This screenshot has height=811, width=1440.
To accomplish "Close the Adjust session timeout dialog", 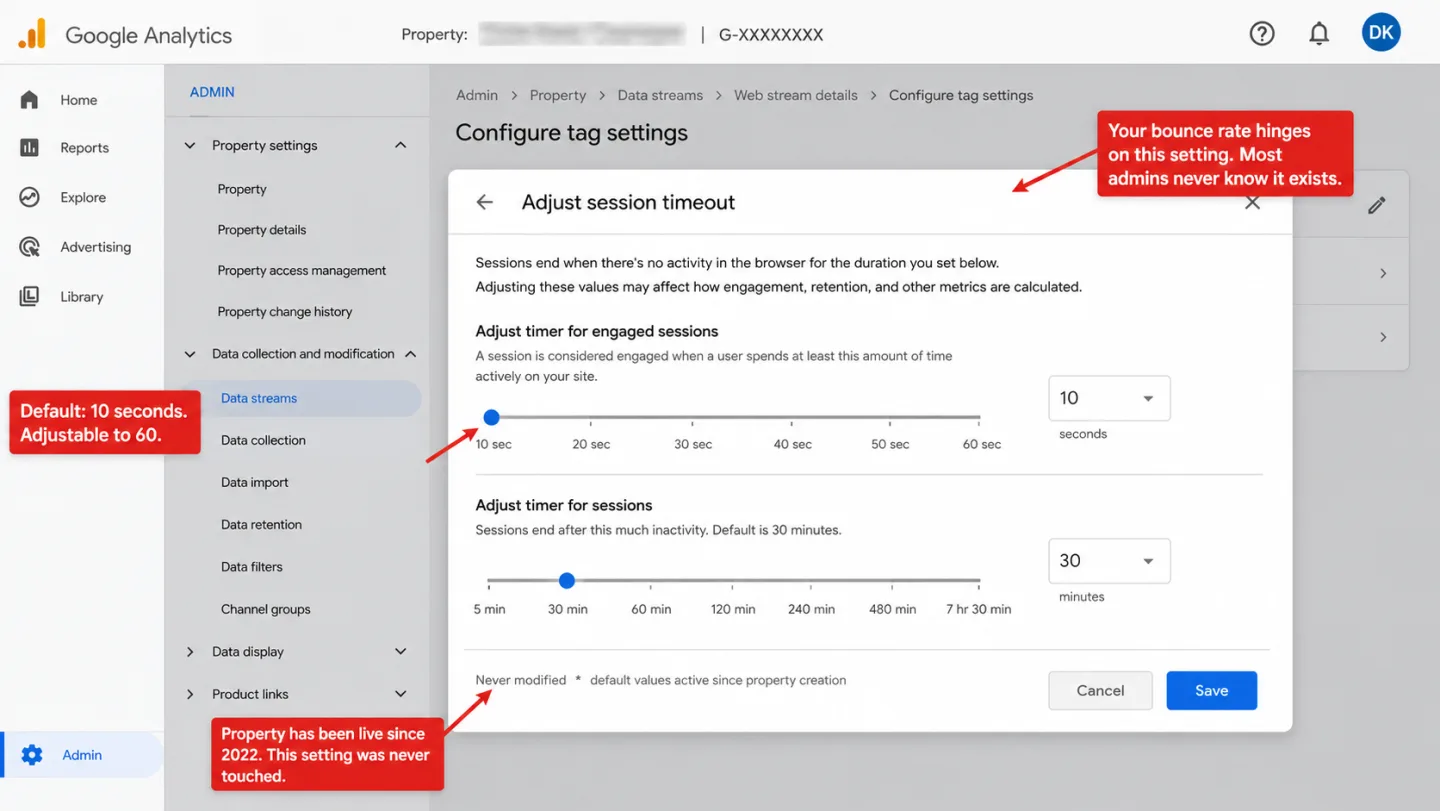I will [1252, 203].
